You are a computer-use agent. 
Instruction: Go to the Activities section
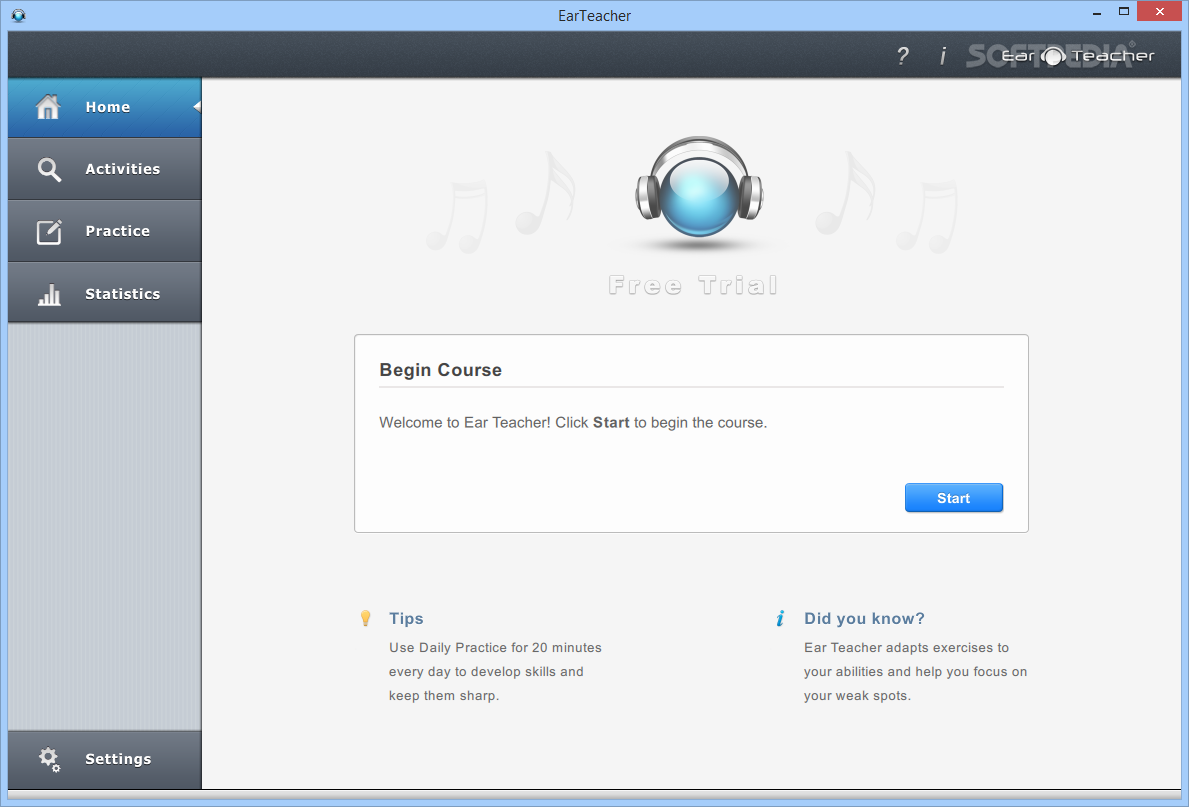(x=105, y=169)
